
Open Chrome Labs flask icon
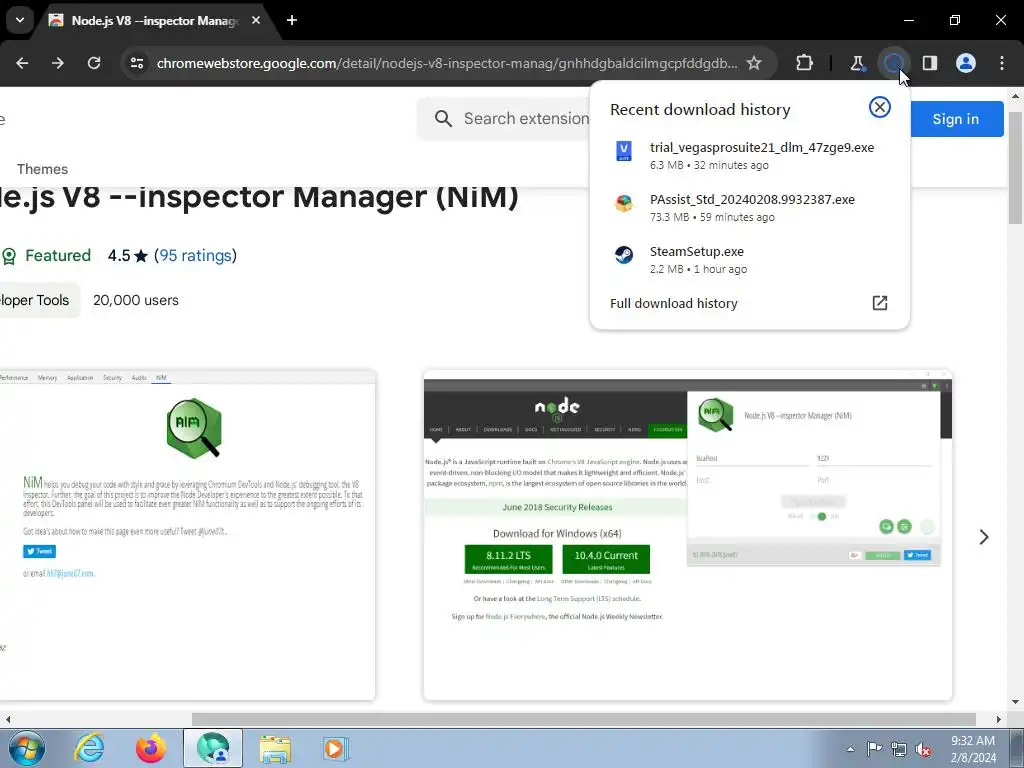pos(857,63)
